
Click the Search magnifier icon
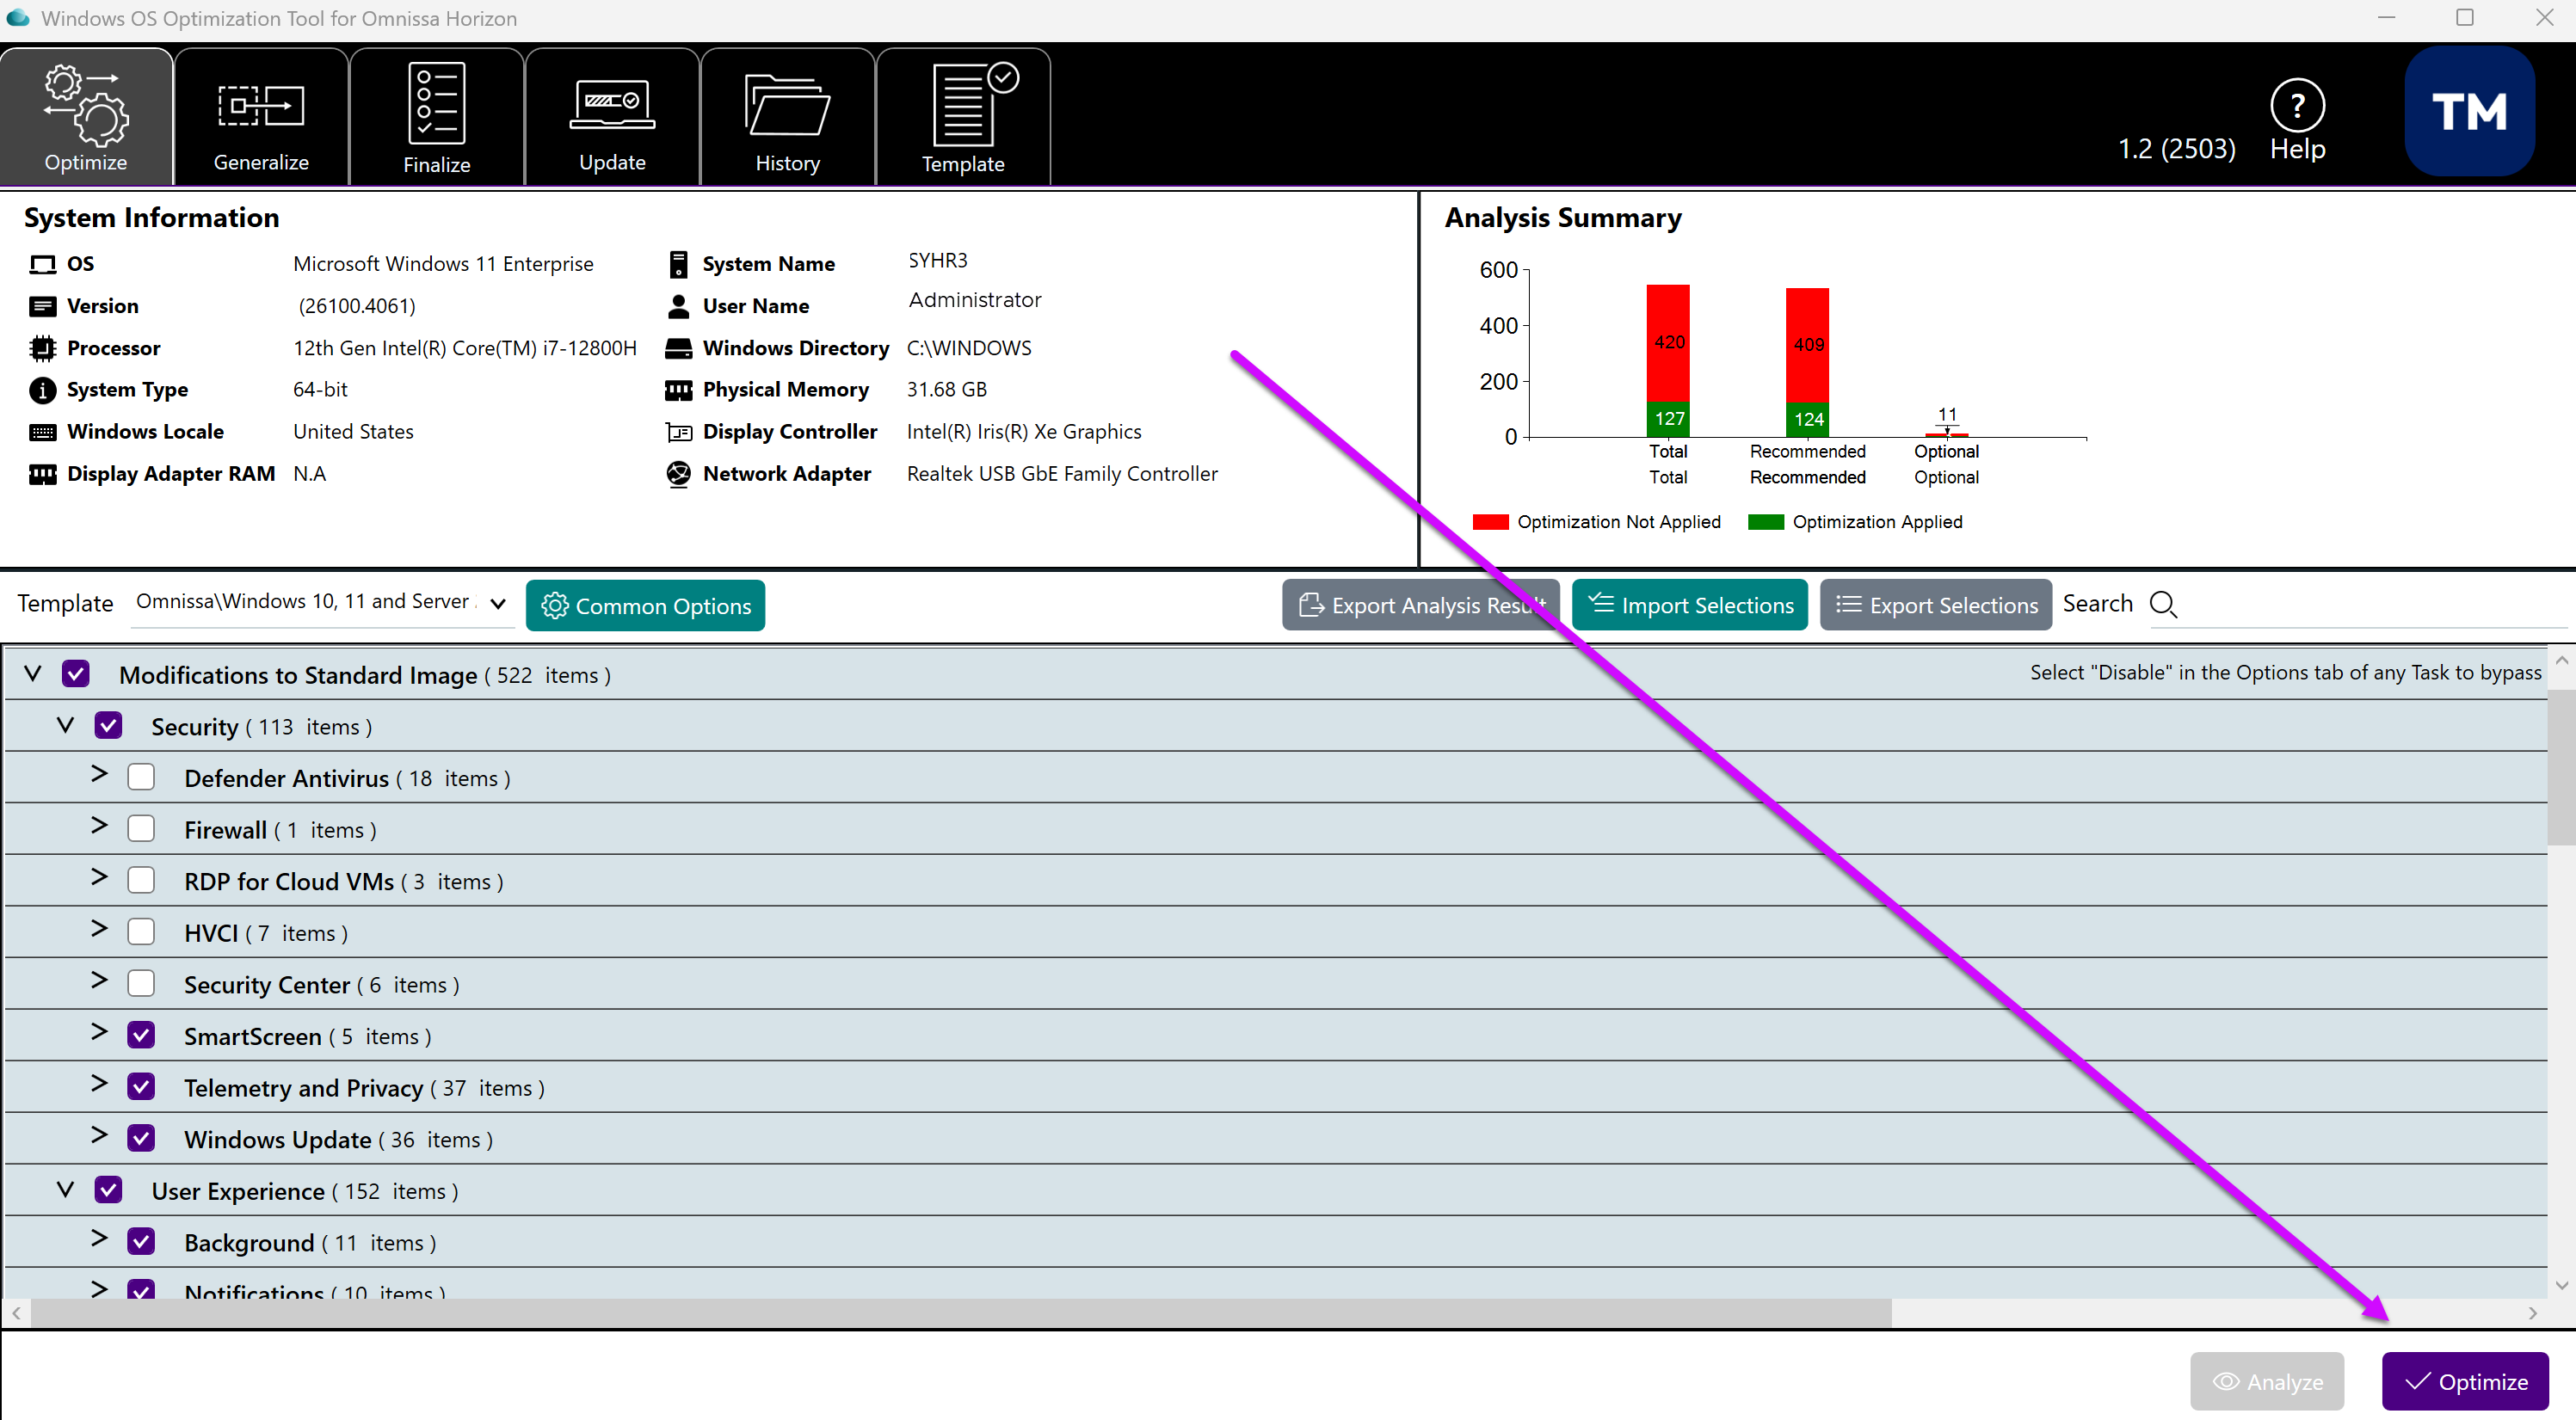click(x=2163, y=604)
